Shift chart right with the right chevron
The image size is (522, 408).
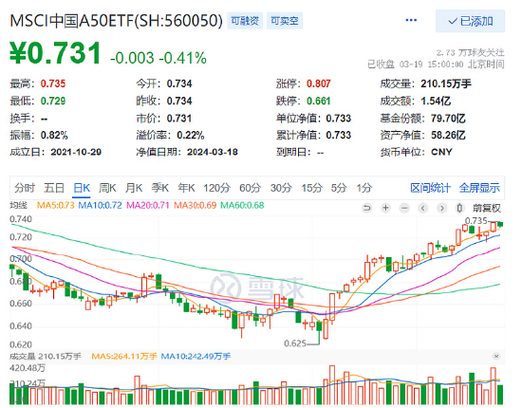coord(442,208)
